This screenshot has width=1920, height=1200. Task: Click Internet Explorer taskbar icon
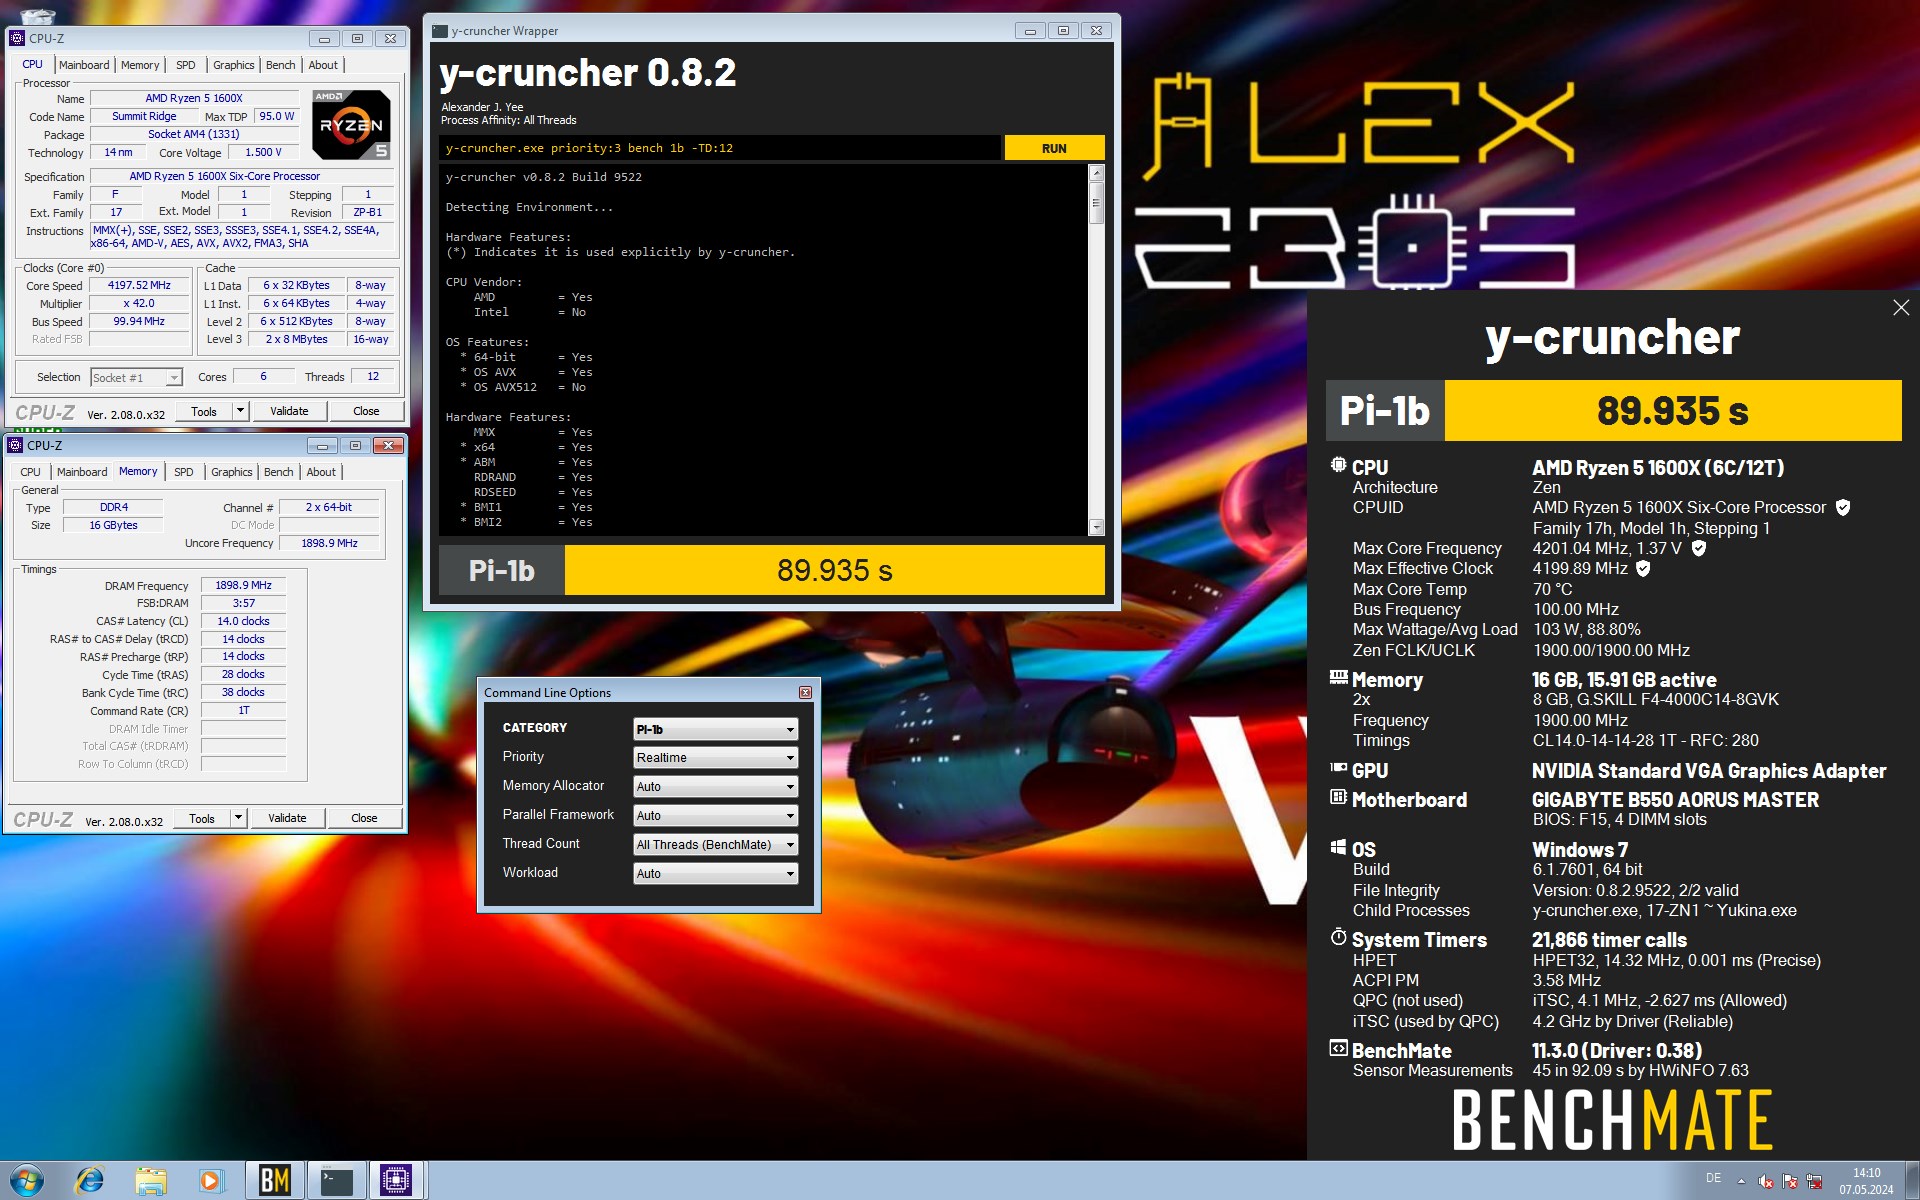pos(89,1181)
